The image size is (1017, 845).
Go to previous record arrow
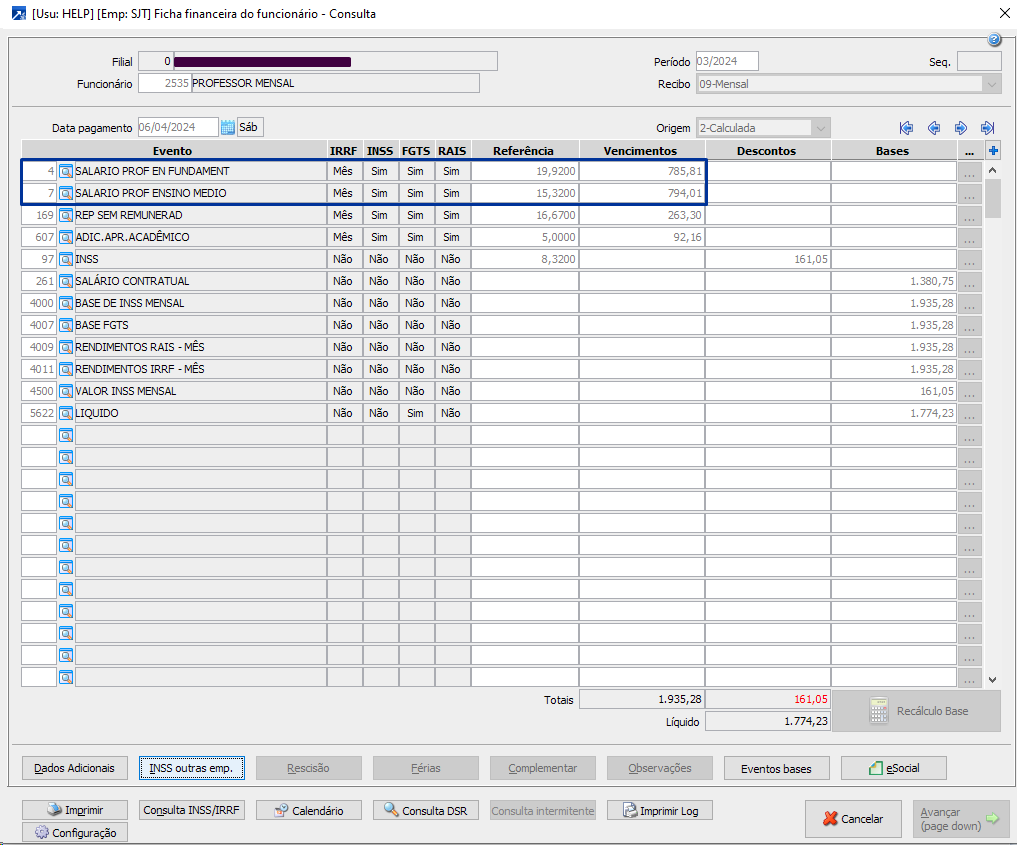tap(934, 128)
